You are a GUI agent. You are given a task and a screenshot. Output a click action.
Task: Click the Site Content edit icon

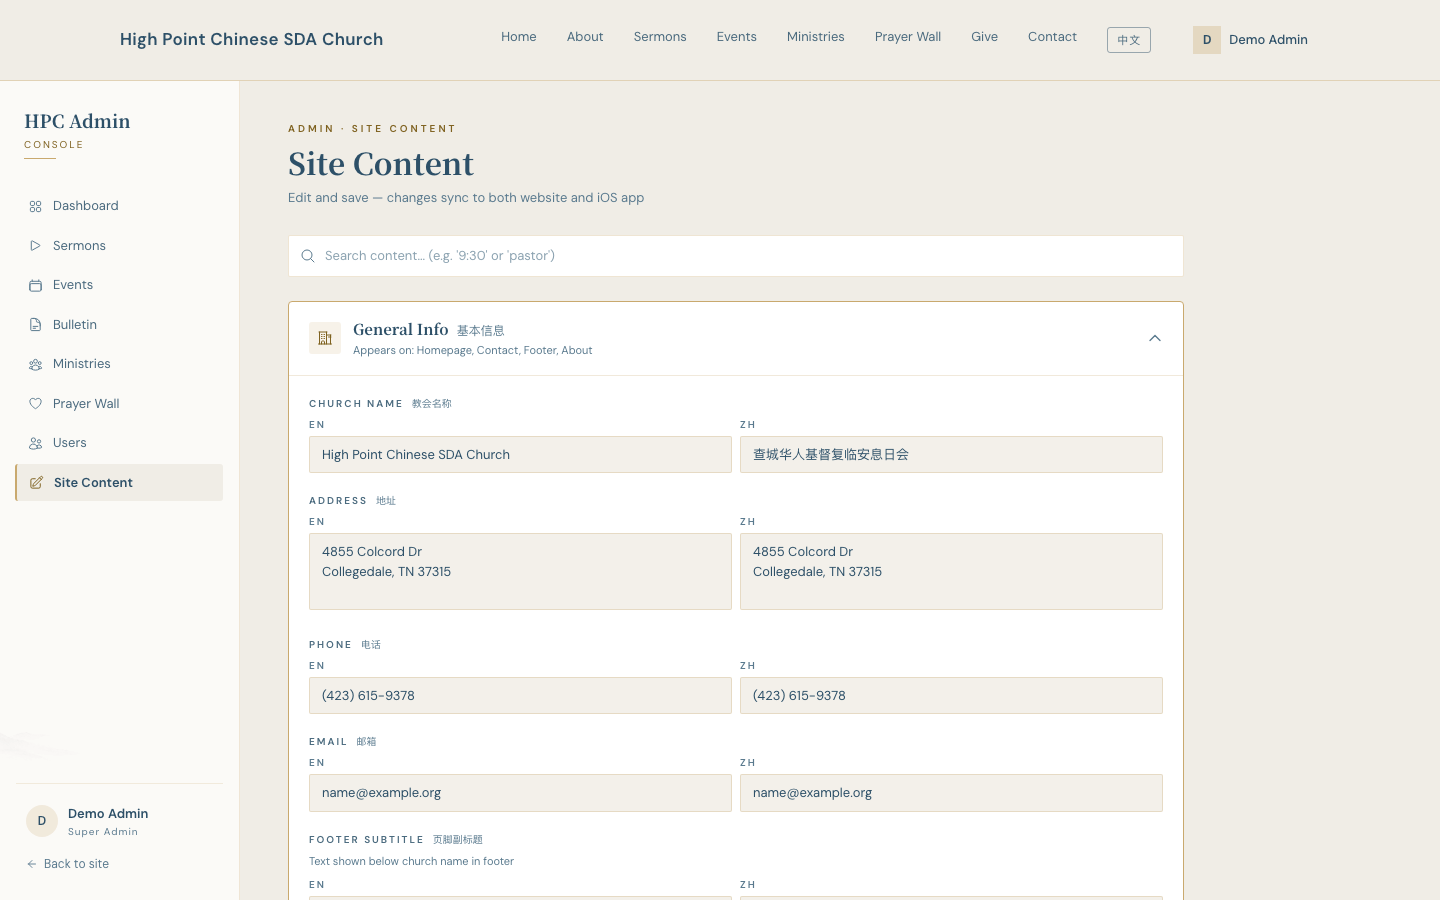point(36,483)
